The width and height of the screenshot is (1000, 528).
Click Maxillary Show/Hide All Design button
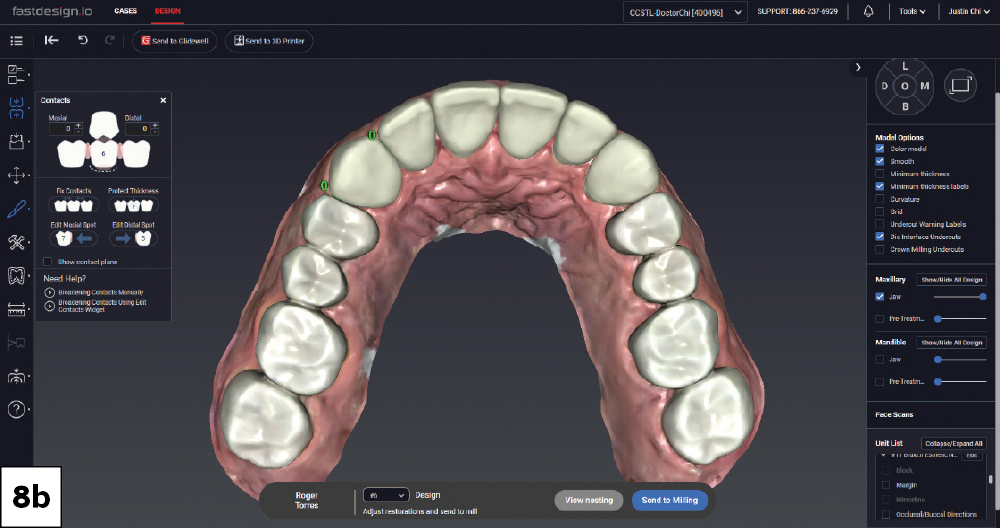point(952,279)
